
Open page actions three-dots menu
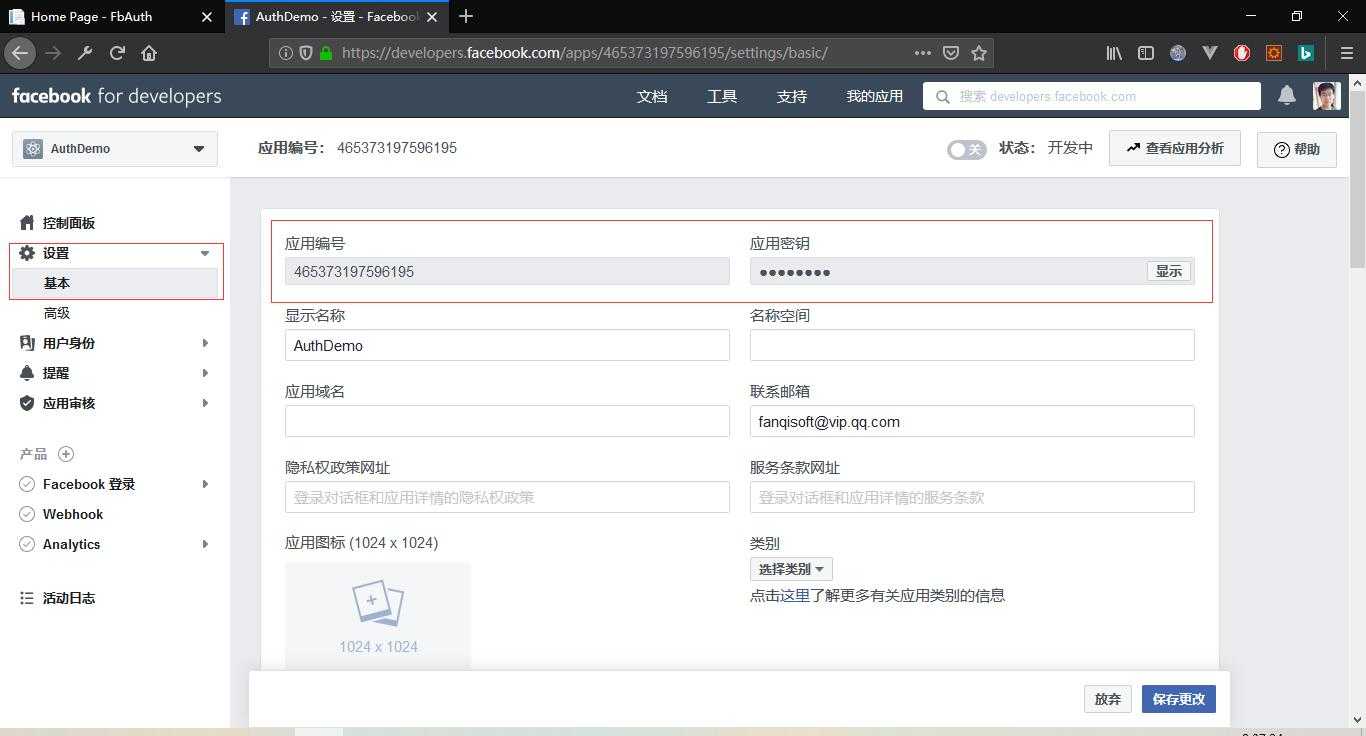(923, 53)
